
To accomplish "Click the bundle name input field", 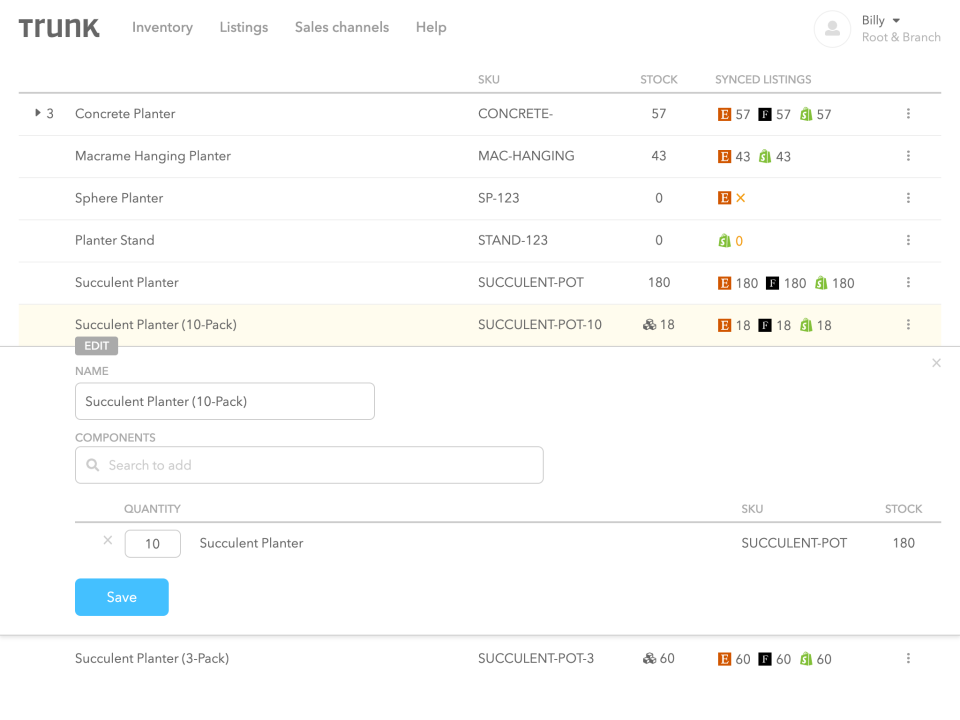I will (x=225, y=401).
